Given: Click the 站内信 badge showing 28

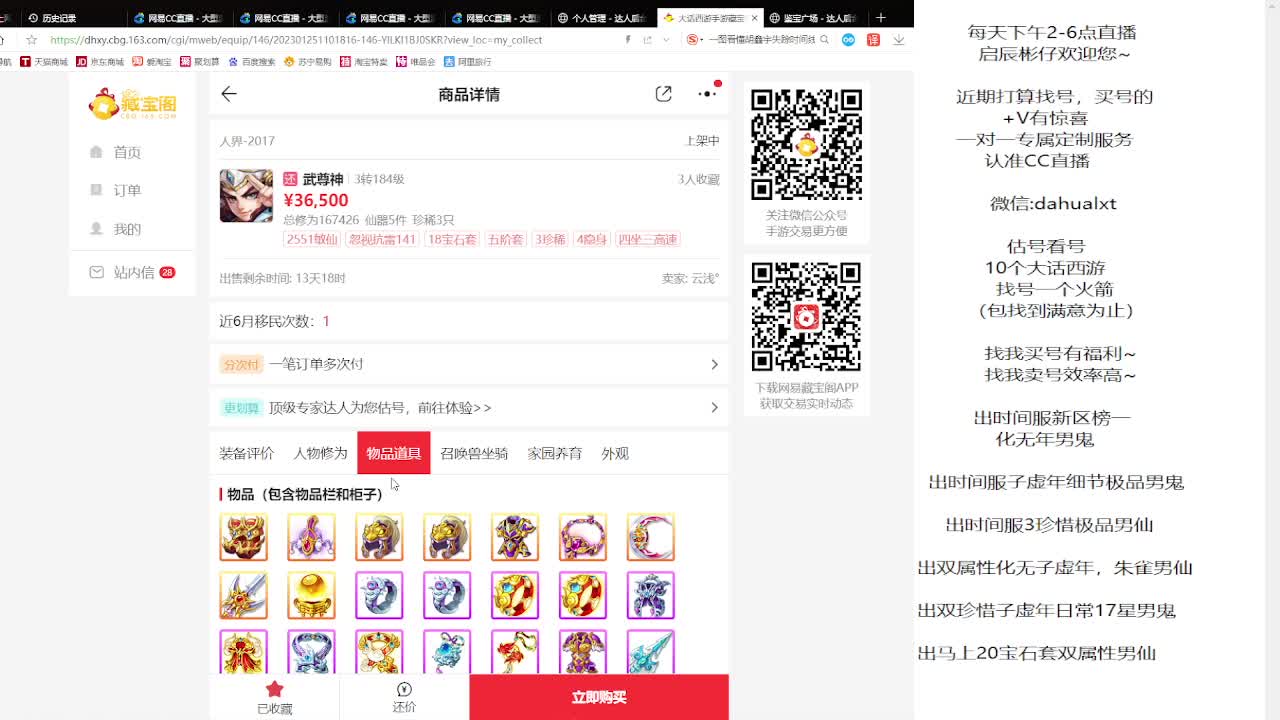Looking at the screenshot, I should coord(167,272).
